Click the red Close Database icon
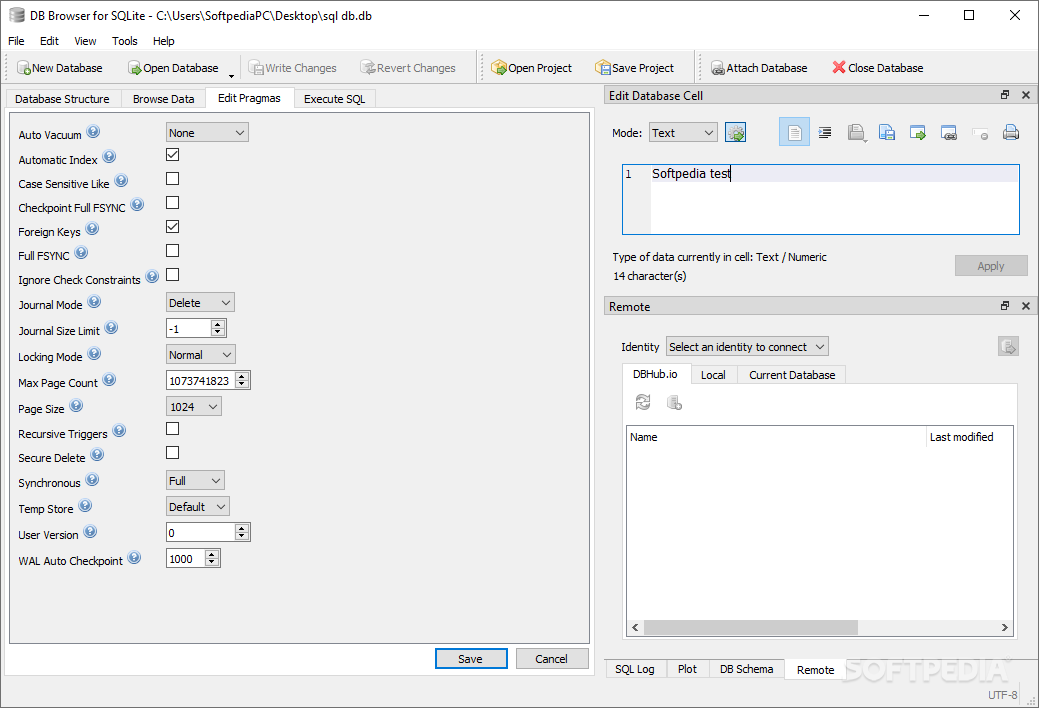The image size is (1039, 708). point(839,67)
